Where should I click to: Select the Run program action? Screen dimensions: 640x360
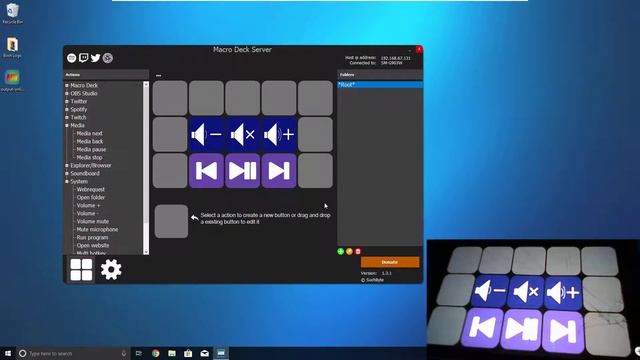click(x=92, y=238)
